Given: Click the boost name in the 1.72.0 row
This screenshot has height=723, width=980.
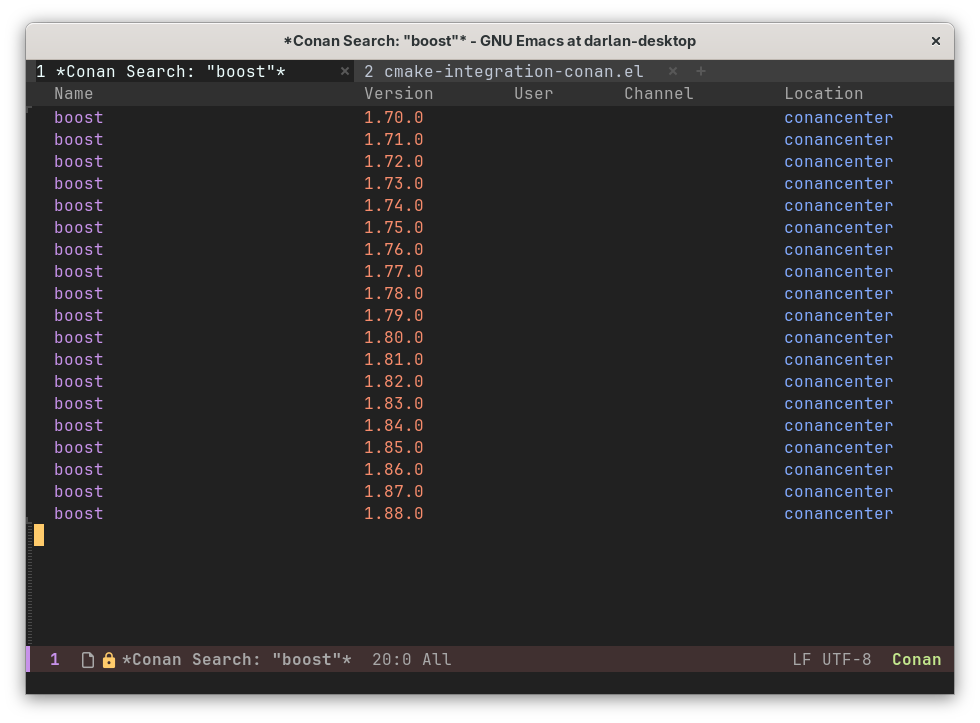Looking at the screenshot, I should point(79,161).
